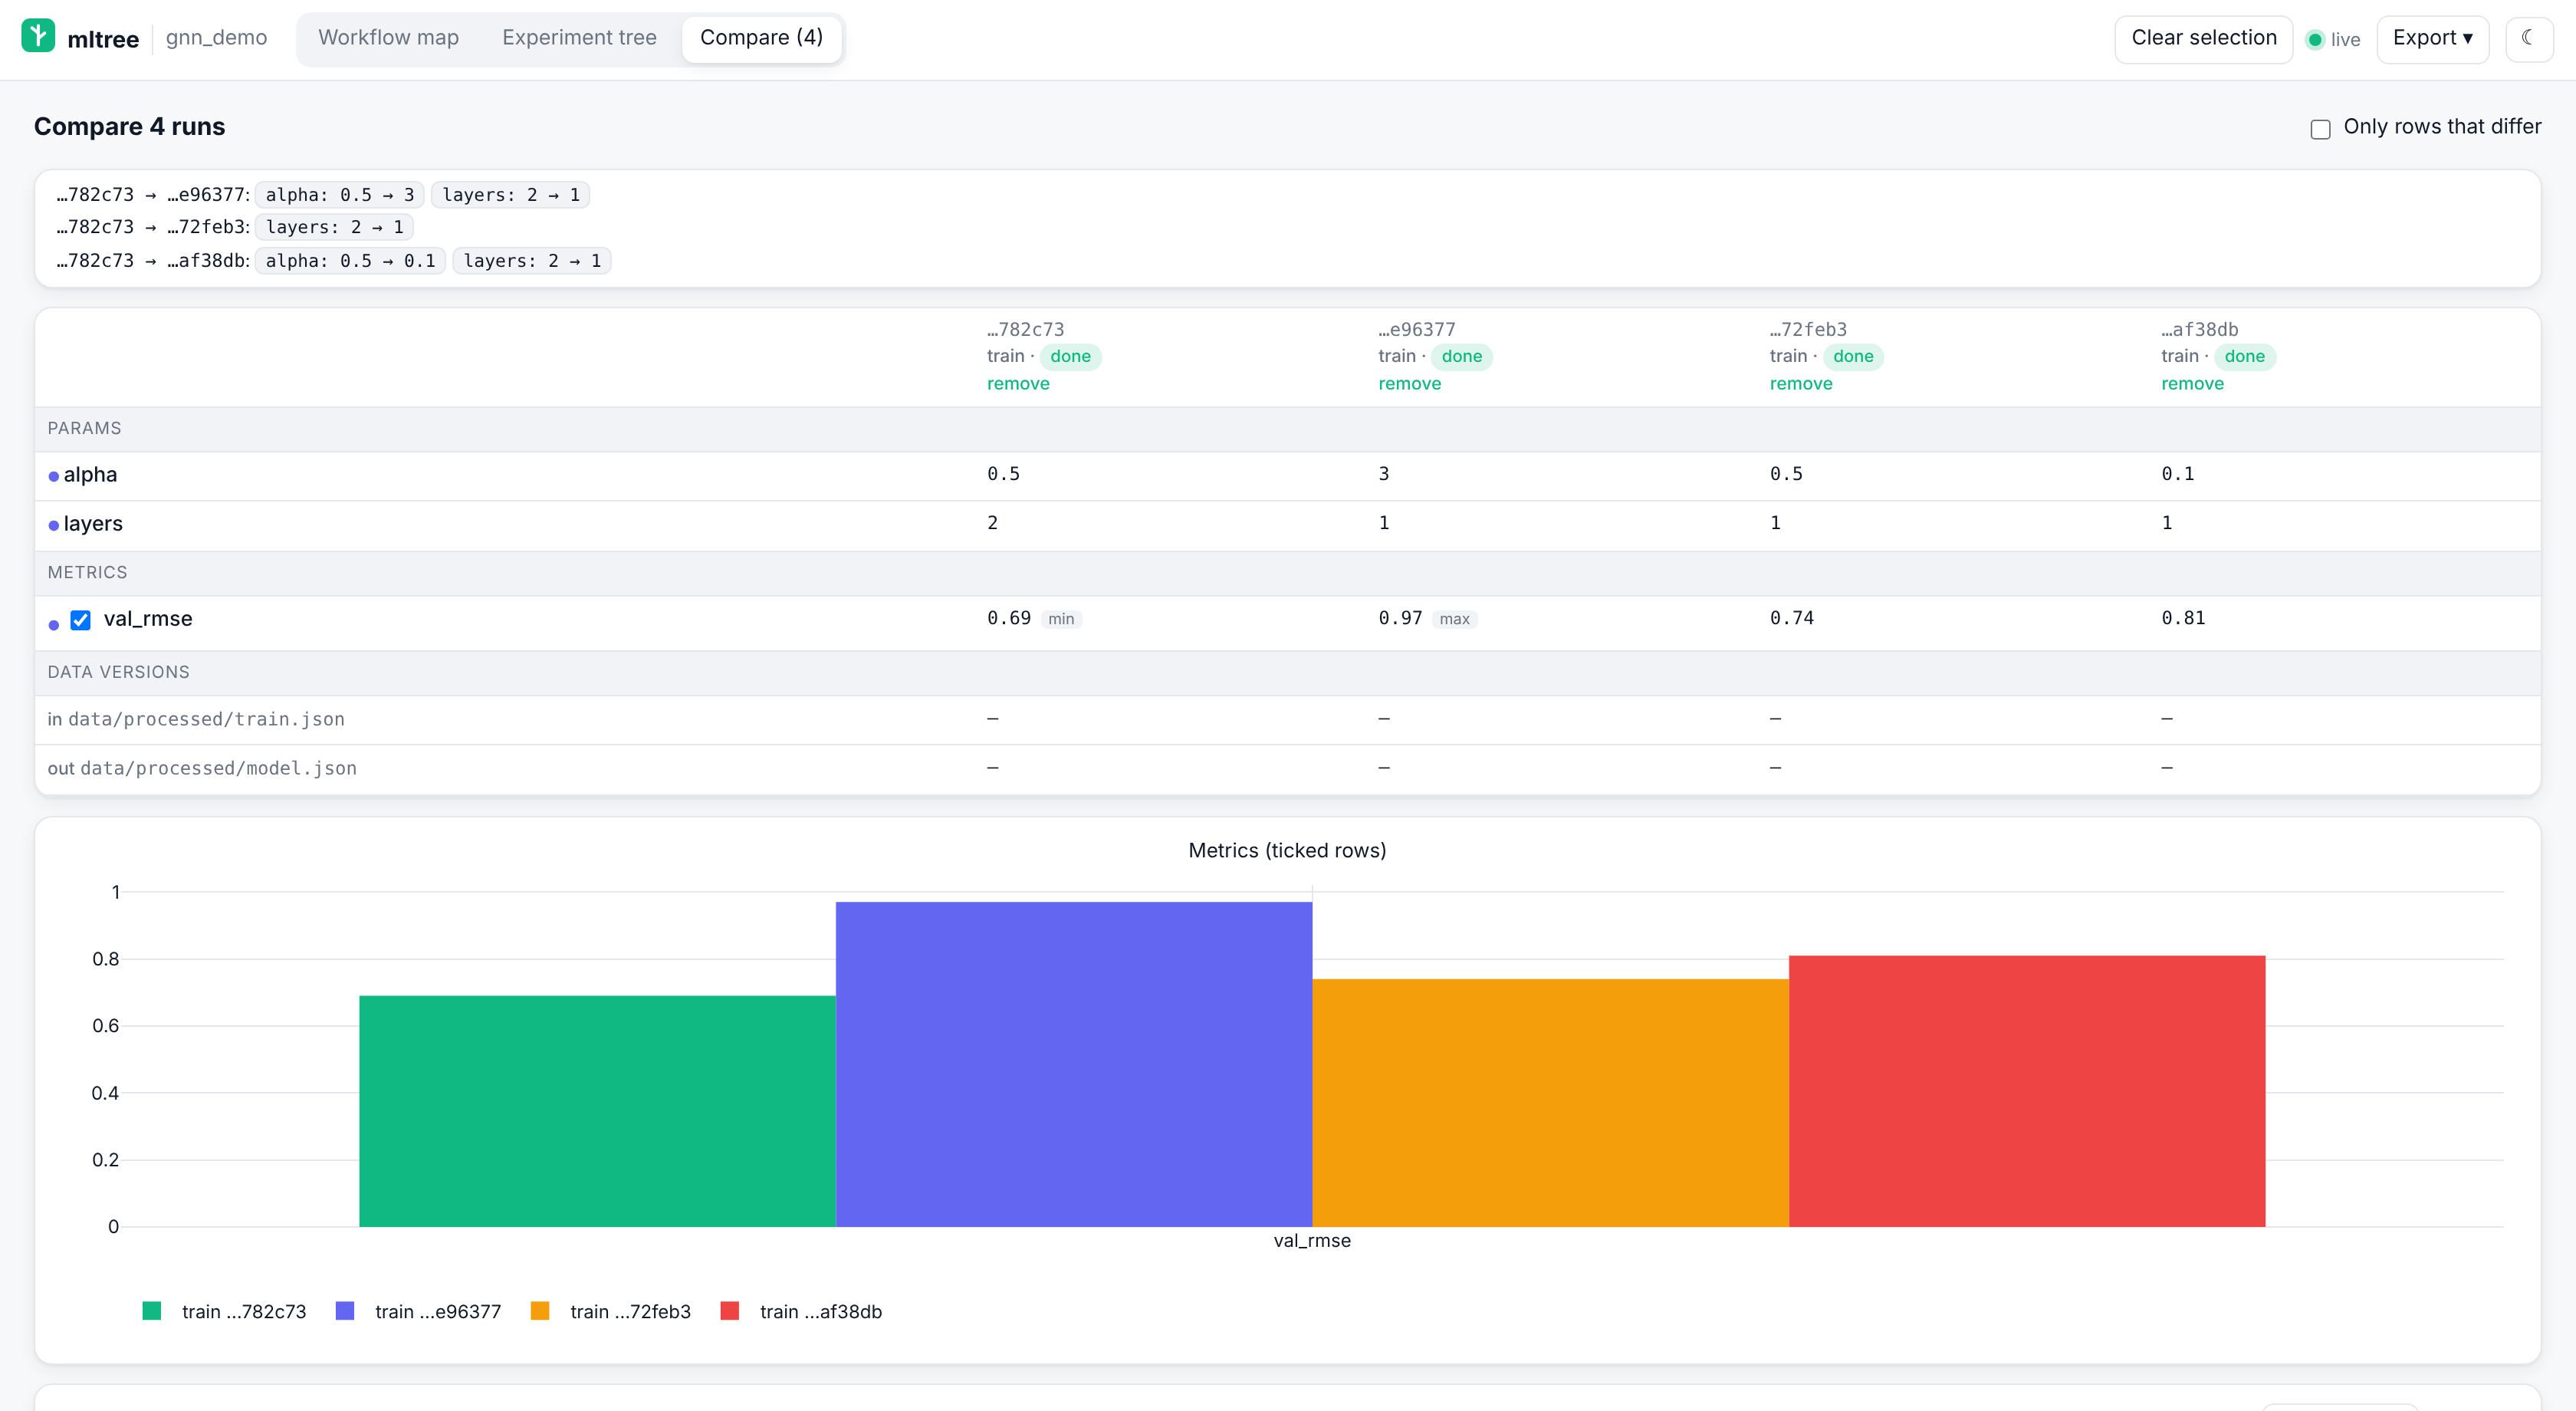The height and width of the screenshot is (1411, 2576).
Task: Untick the val_rmse metric checkbox
Action: 81,620
